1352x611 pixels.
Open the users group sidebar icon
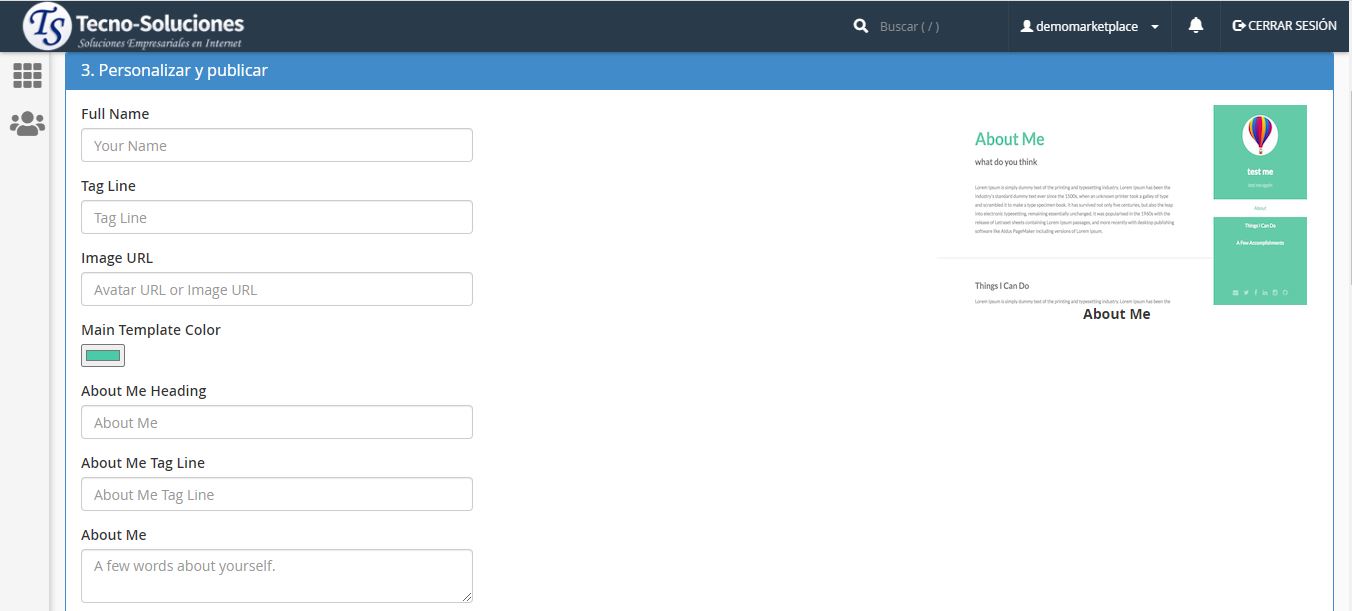27,124
